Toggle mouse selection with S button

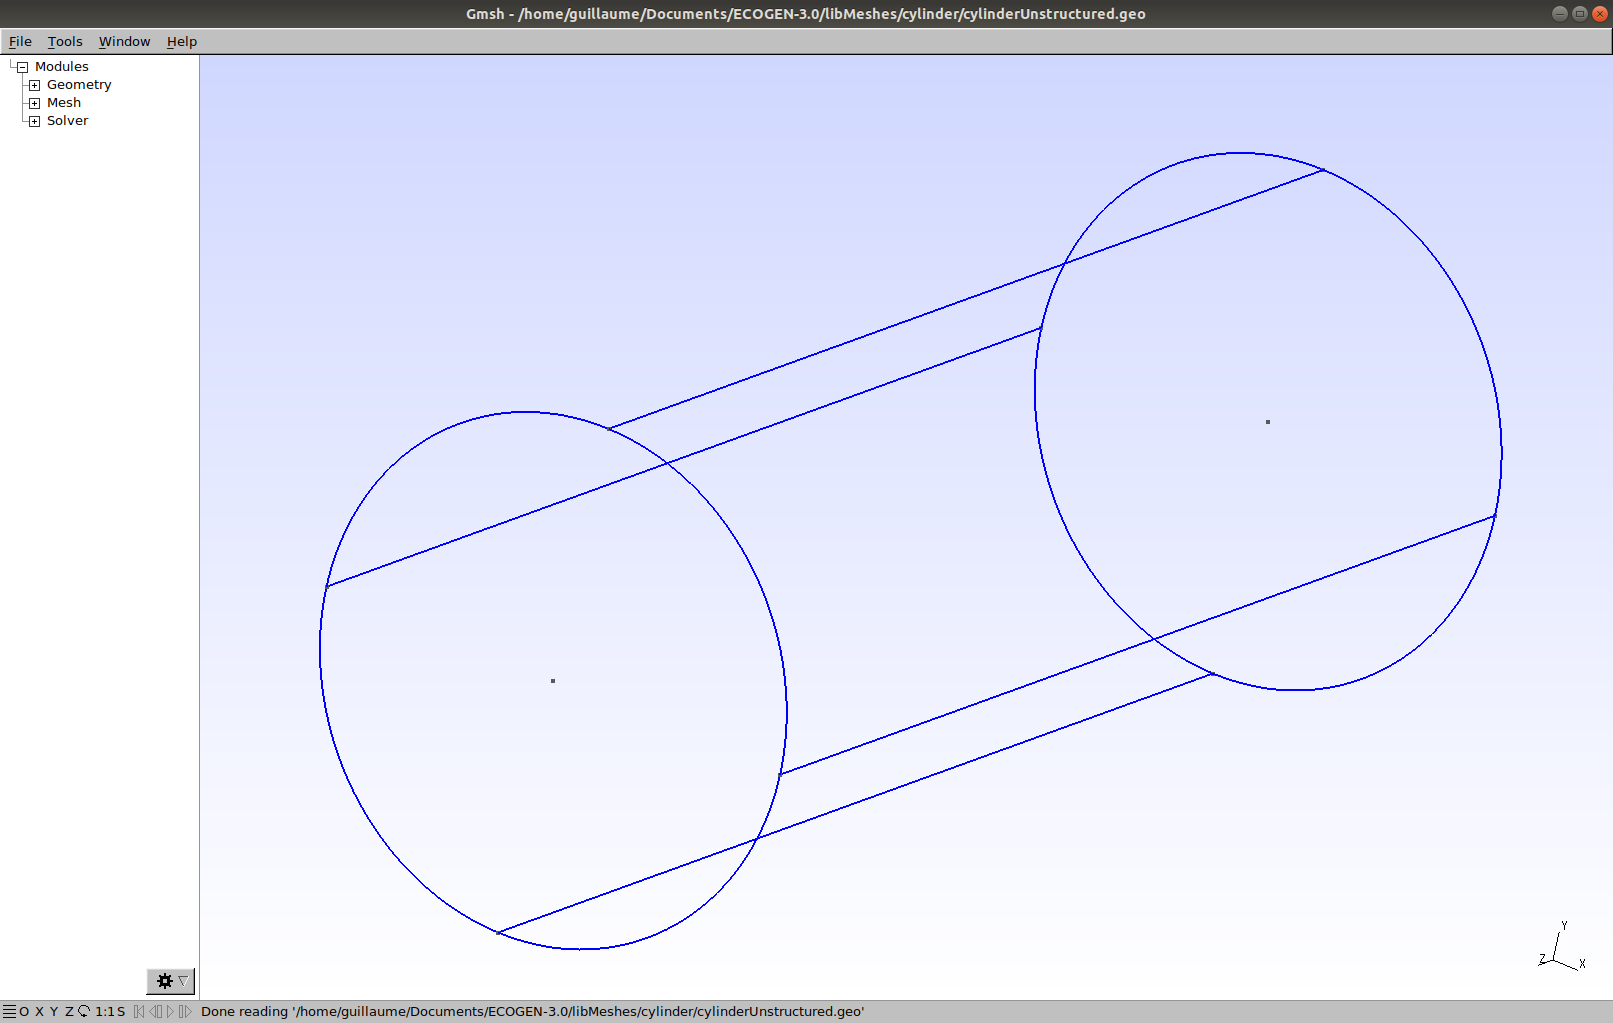click(x=121, y=1011)
